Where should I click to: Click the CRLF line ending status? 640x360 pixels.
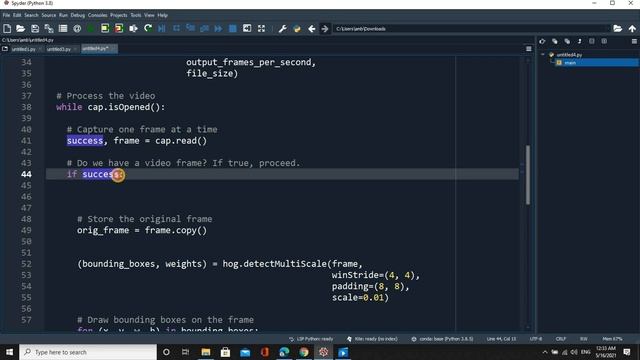pyautogui.click(x=561, y=339)
